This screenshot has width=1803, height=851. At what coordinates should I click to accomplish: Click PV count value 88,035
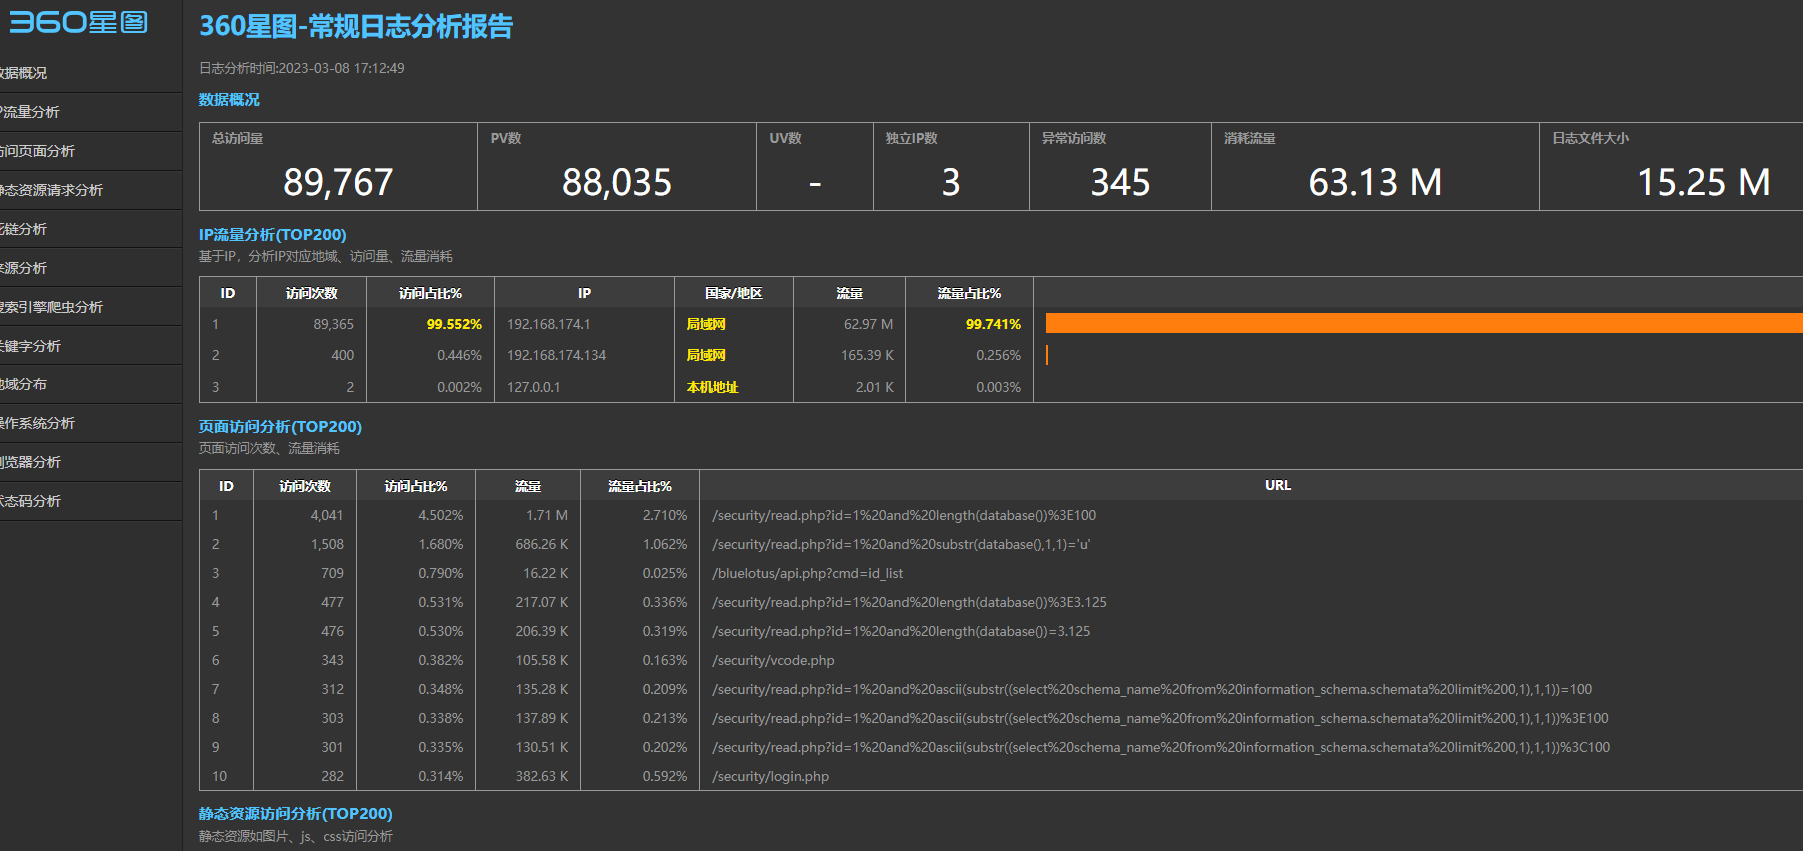(x=617, y=182)
